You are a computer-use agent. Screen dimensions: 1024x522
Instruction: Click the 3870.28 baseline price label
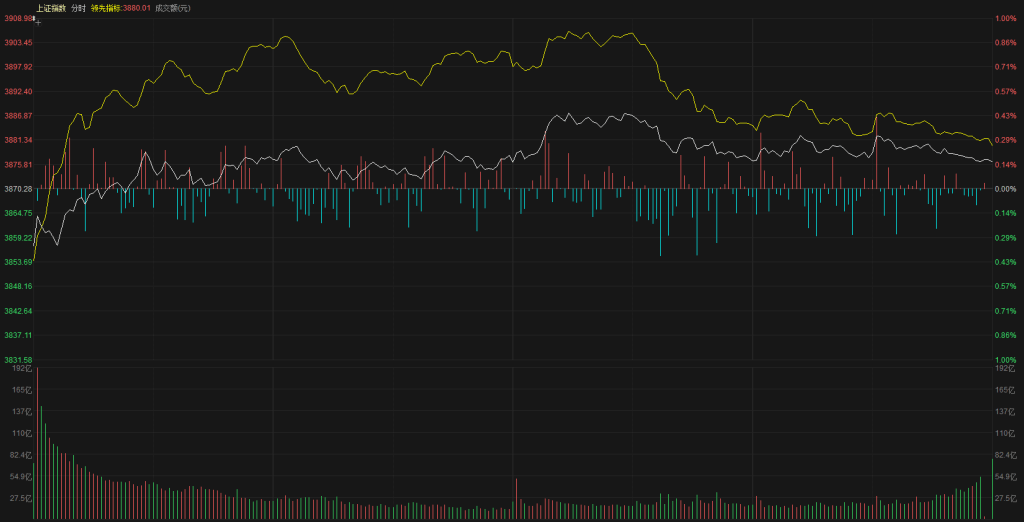click(x=17, y=189)
